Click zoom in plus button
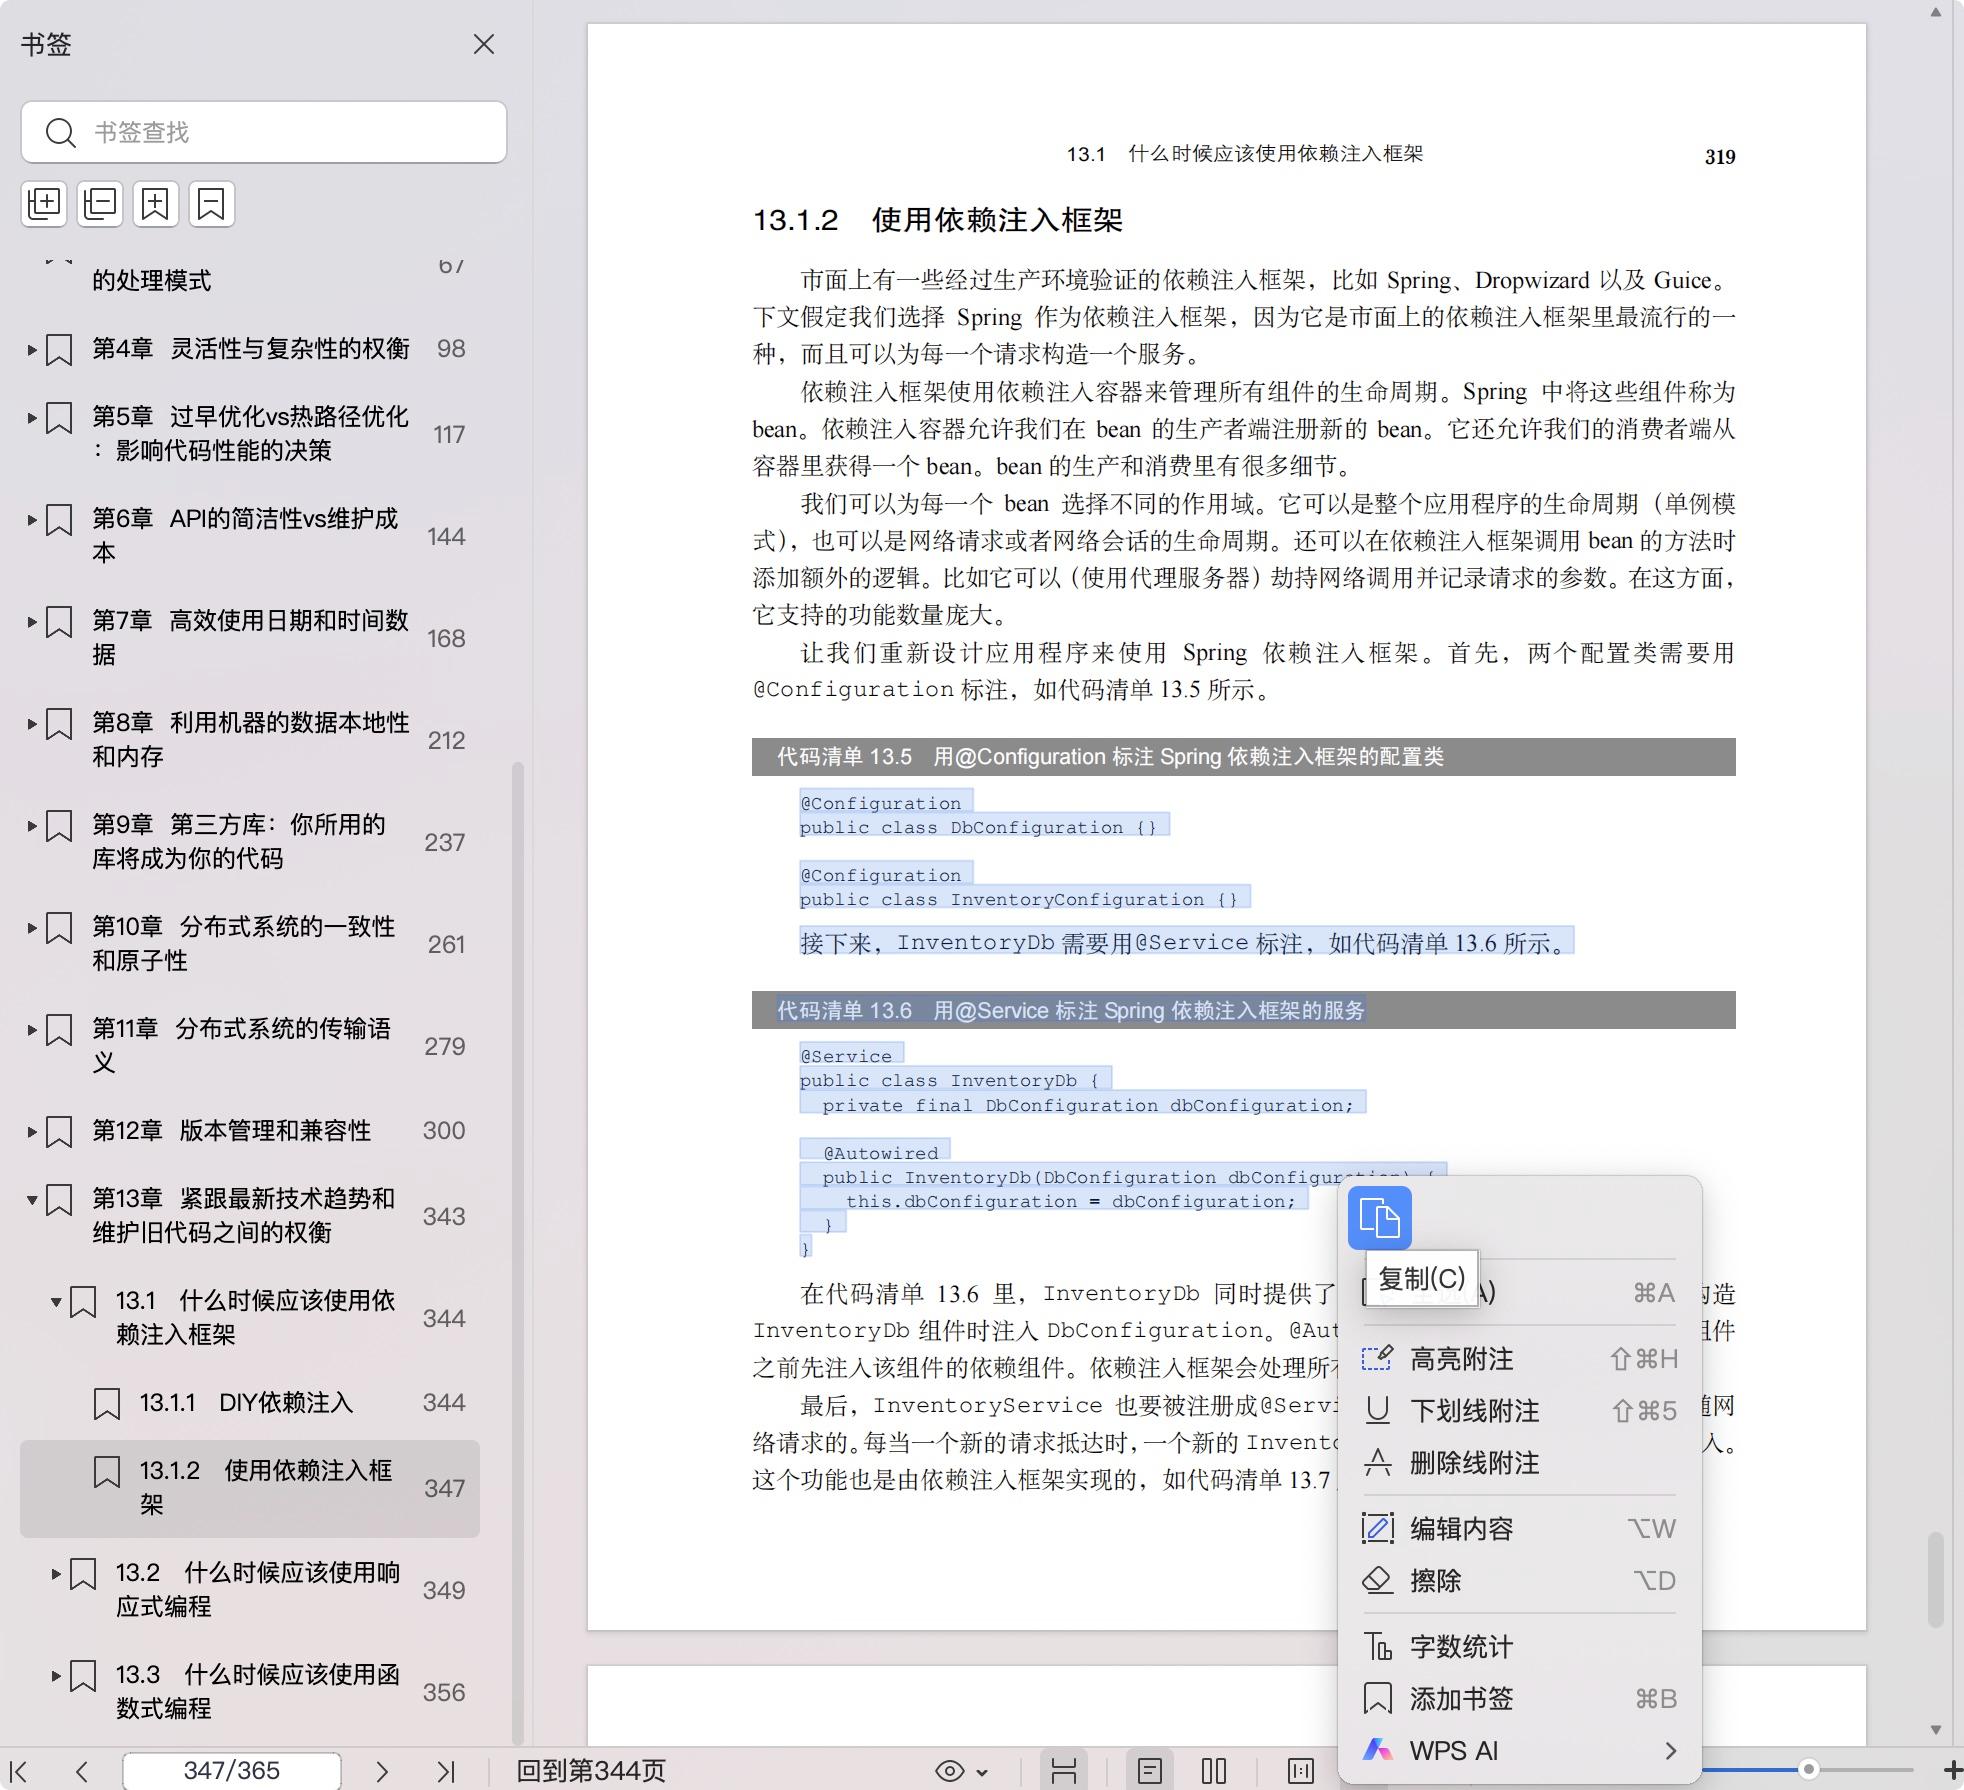1964x1790 pixels. point(1951,1770)
